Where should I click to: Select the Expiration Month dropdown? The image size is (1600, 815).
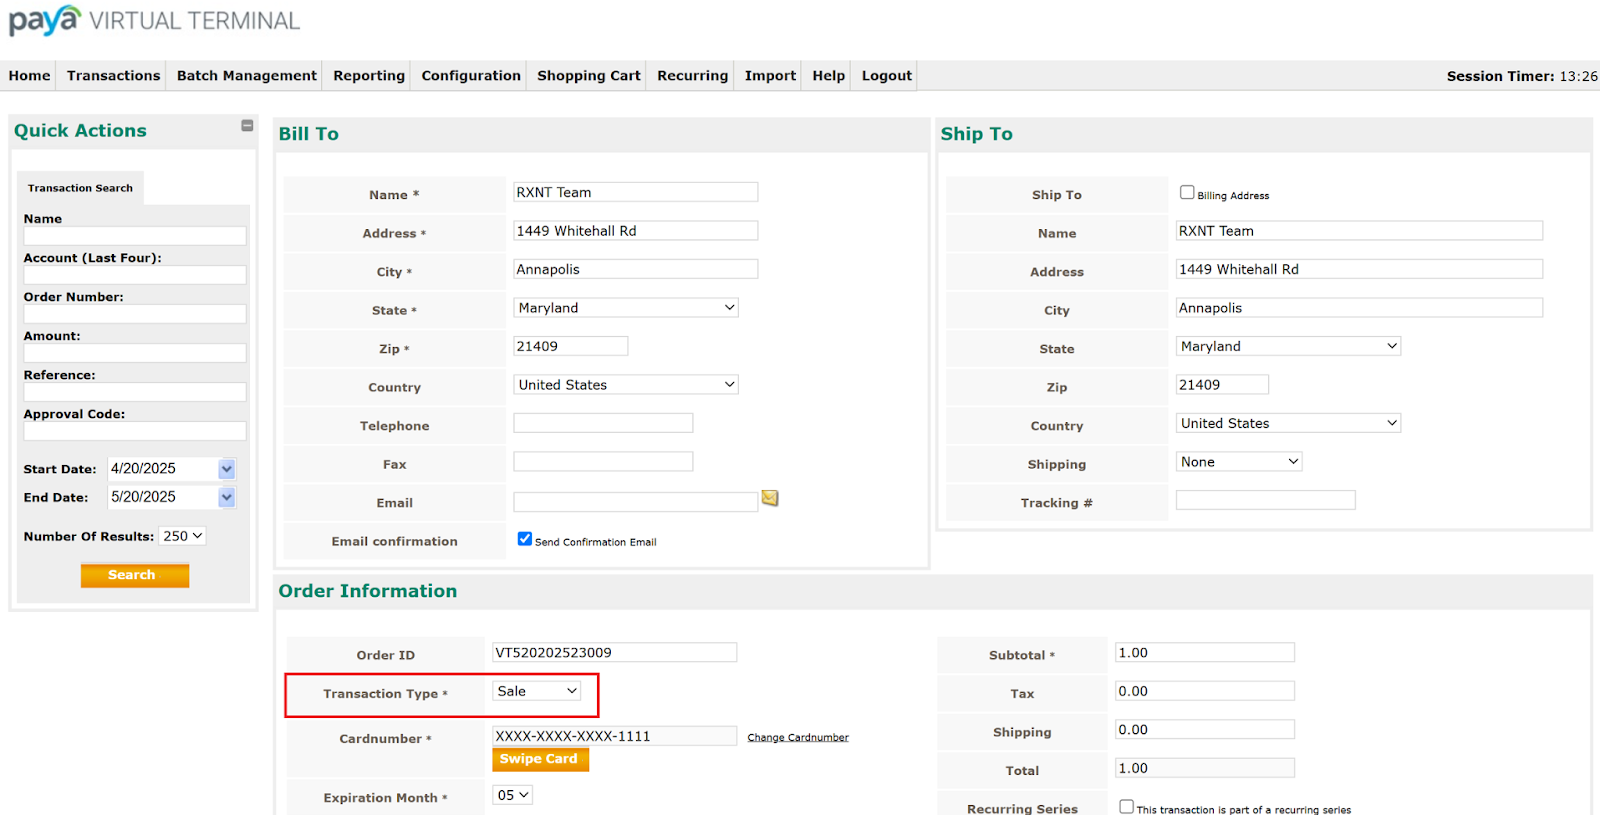tap(512, 795)
